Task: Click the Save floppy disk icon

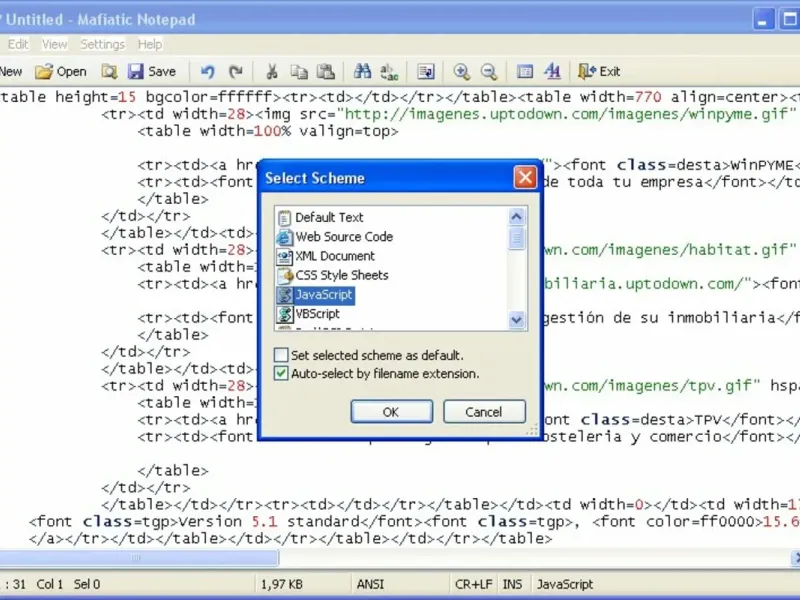Action: tap(135, 71)
